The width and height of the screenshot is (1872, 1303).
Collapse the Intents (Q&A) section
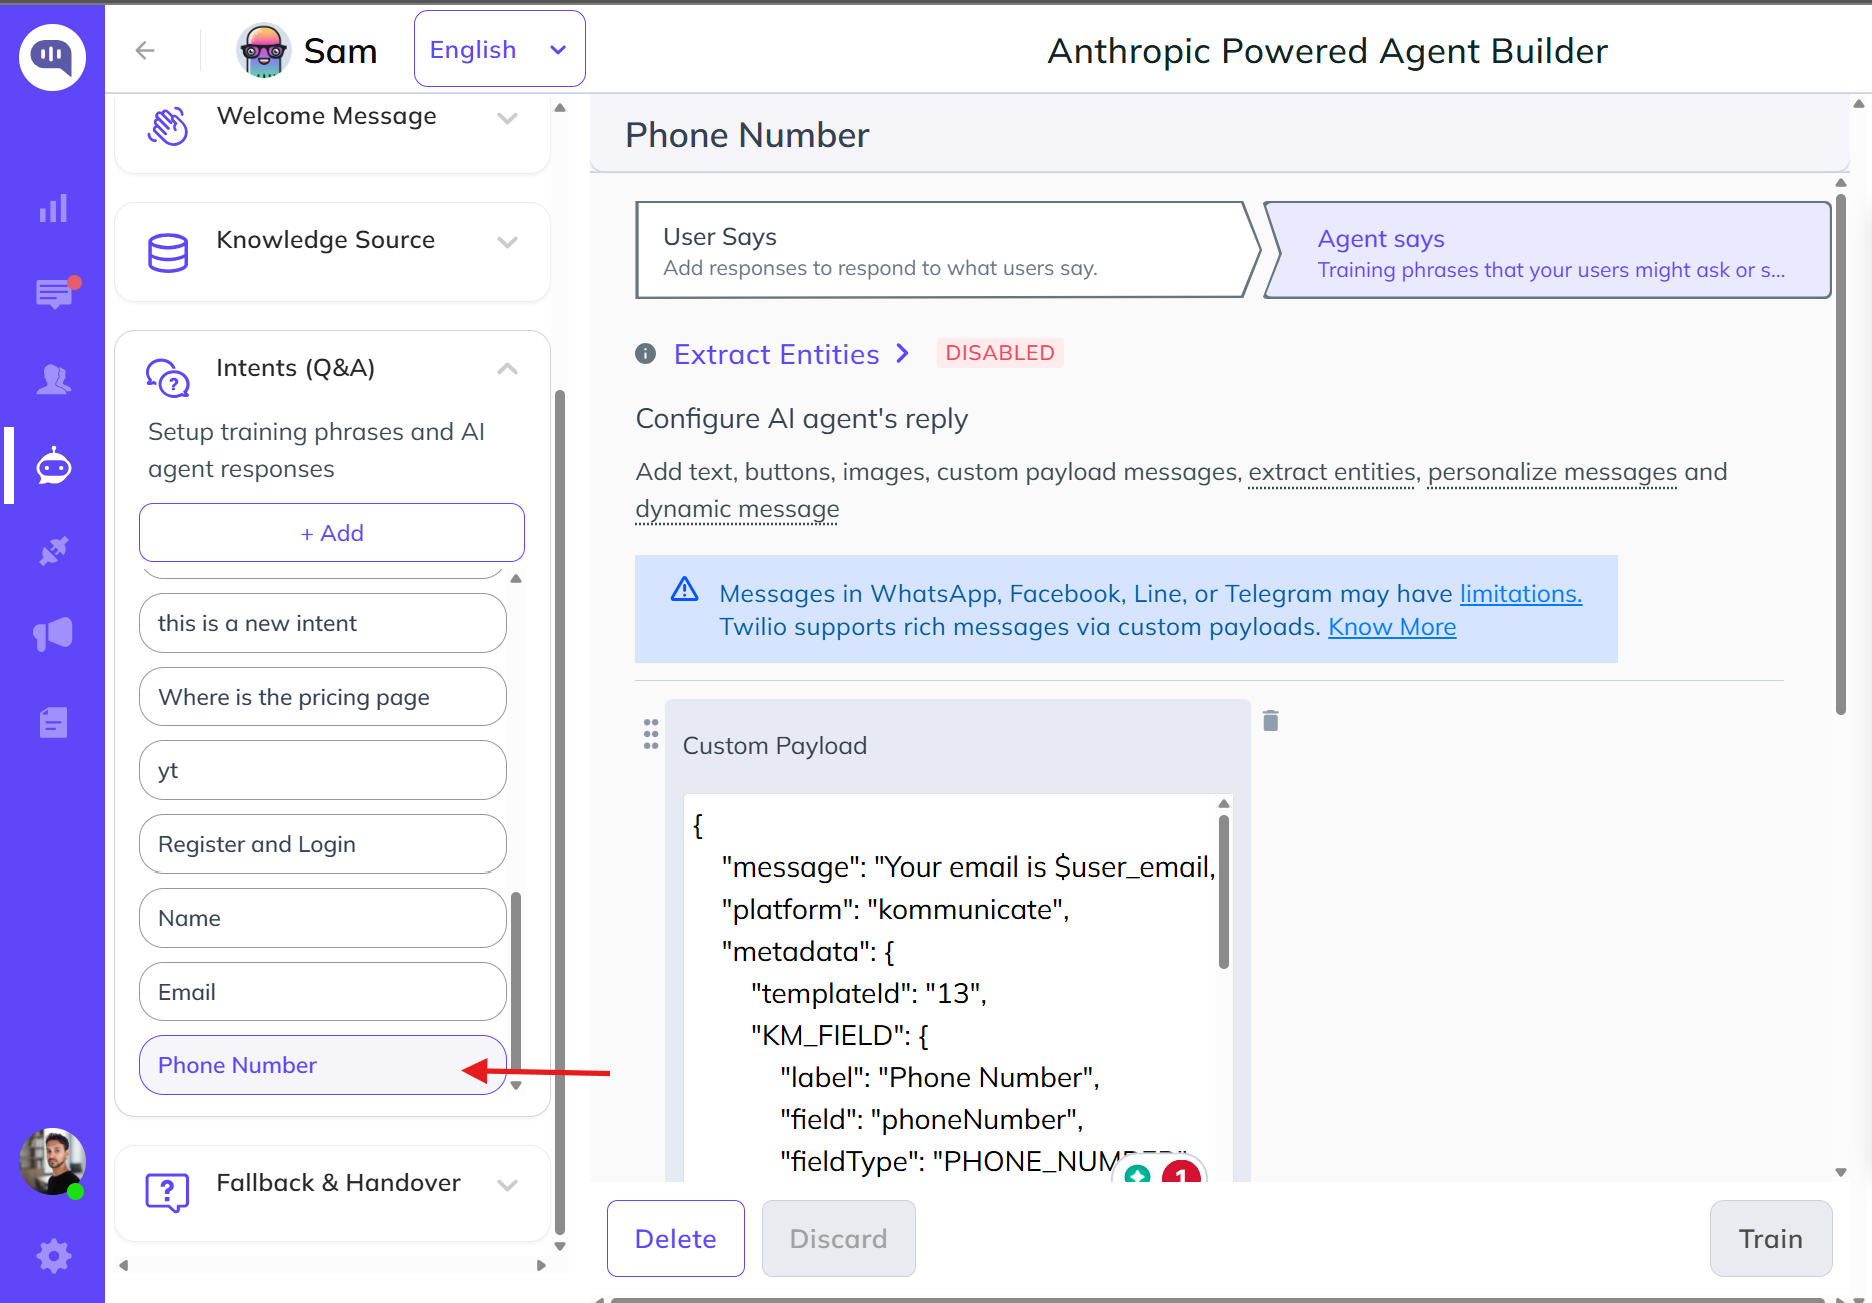point(508,368)
